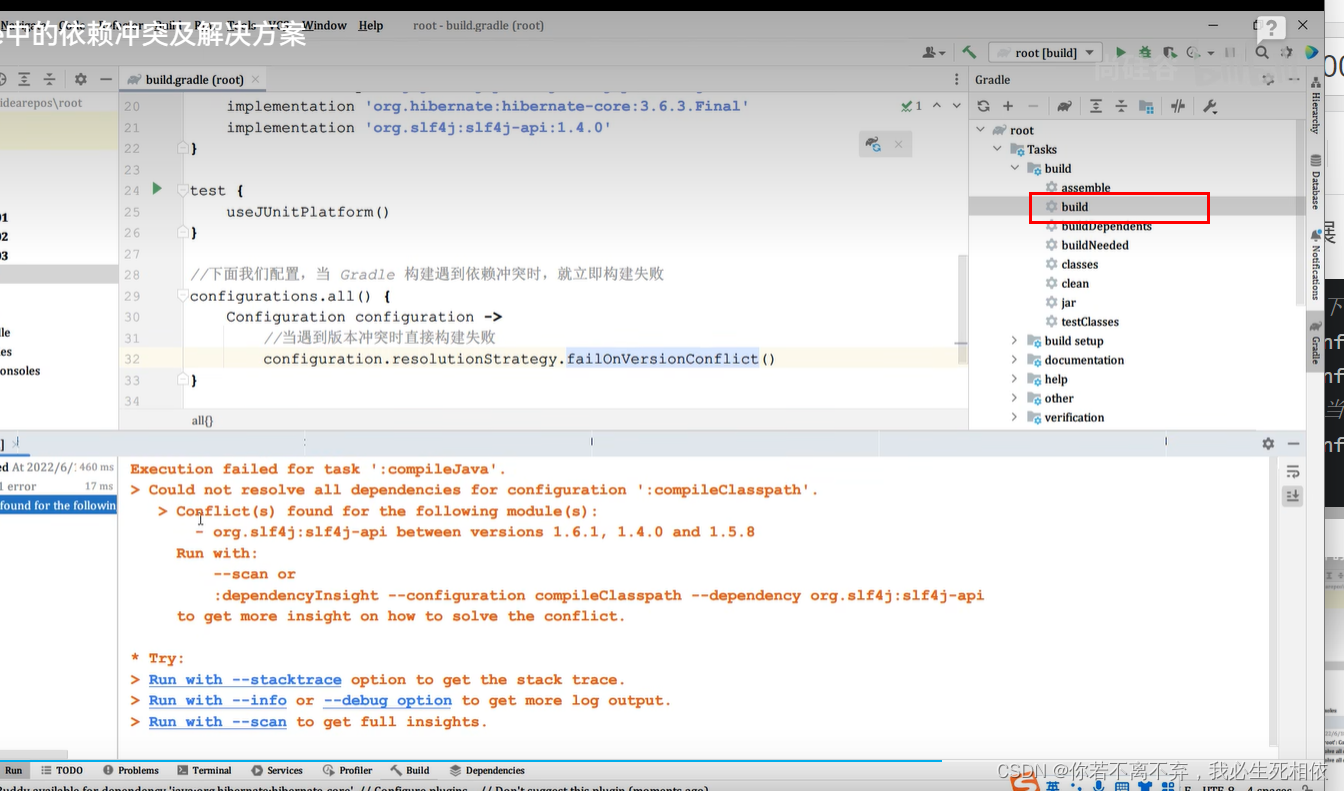The height and width of the screenshot is (791, 1344).
Task: Expand the help task group
Action: pyautogui.click(x=1015, y=379)
